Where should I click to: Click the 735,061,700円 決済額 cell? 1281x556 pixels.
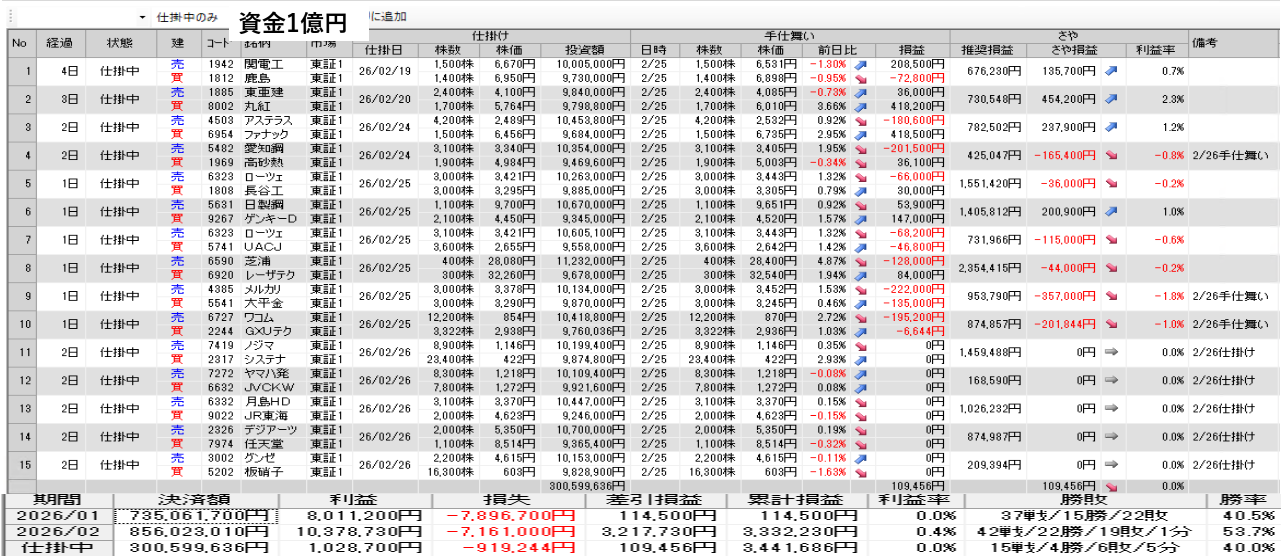pyautogui.click(x=192, y=516)
